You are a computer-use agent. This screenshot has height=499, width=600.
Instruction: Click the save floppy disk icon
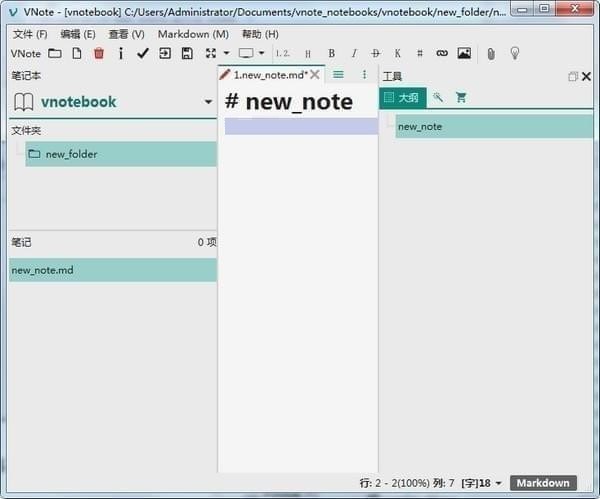point(187,53)
